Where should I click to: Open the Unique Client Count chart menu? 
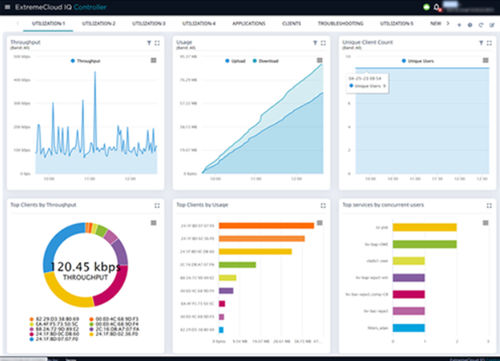coord(485,60)
